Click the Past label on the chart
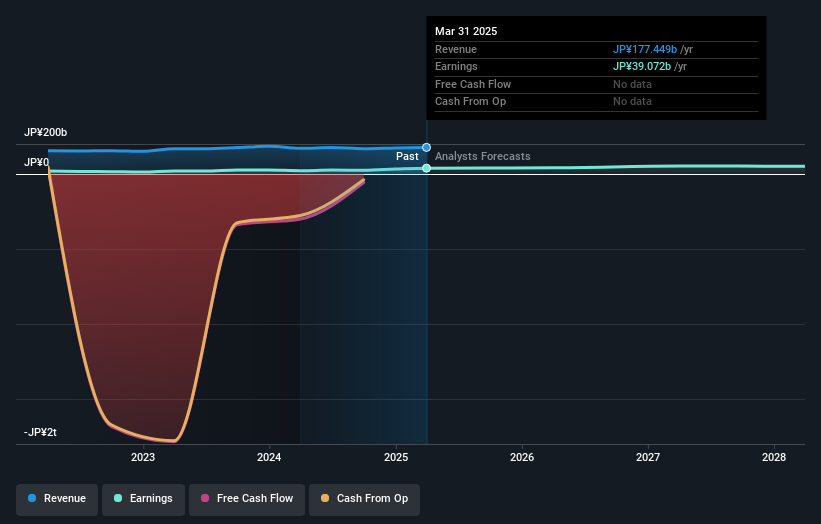This screenshot has width=821, height=524. (x=407, y=157)
